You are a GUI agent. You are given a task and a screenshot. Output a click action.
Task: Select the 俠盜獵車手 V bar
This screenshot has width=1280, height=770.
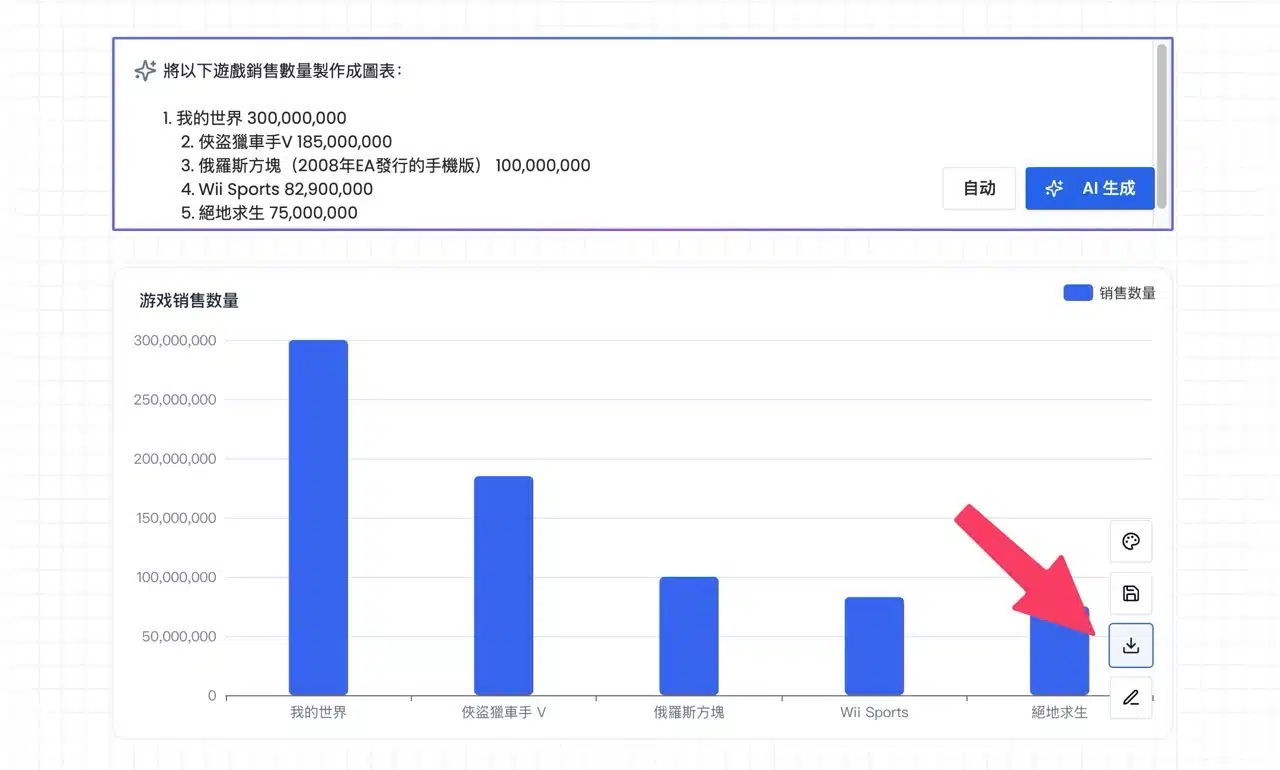click(x=503, y=585)
